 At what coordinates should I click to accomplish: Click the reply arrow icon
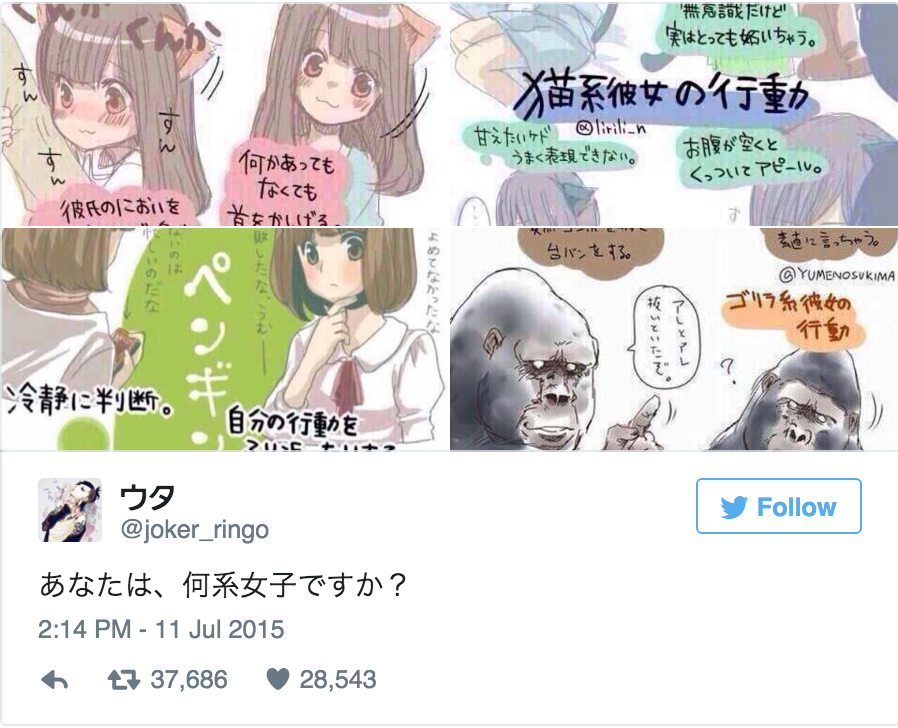55,680
